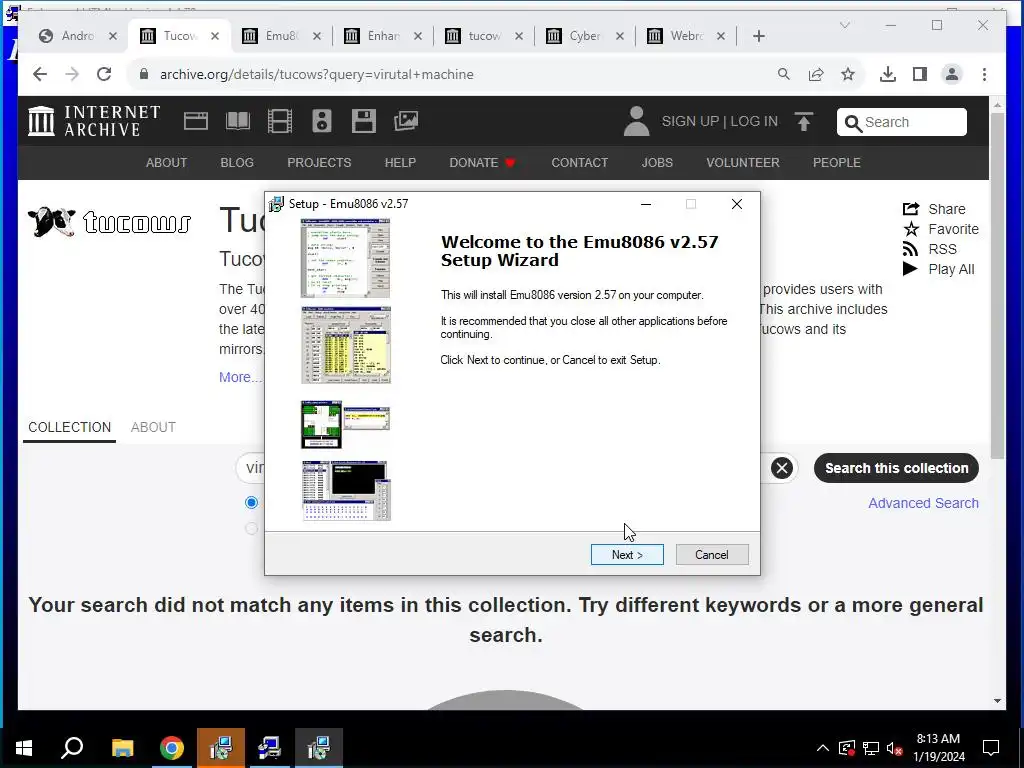Open the PEOPLE nav link
The height and width of the screenshot is (768, 1024).
coord(836,163)
